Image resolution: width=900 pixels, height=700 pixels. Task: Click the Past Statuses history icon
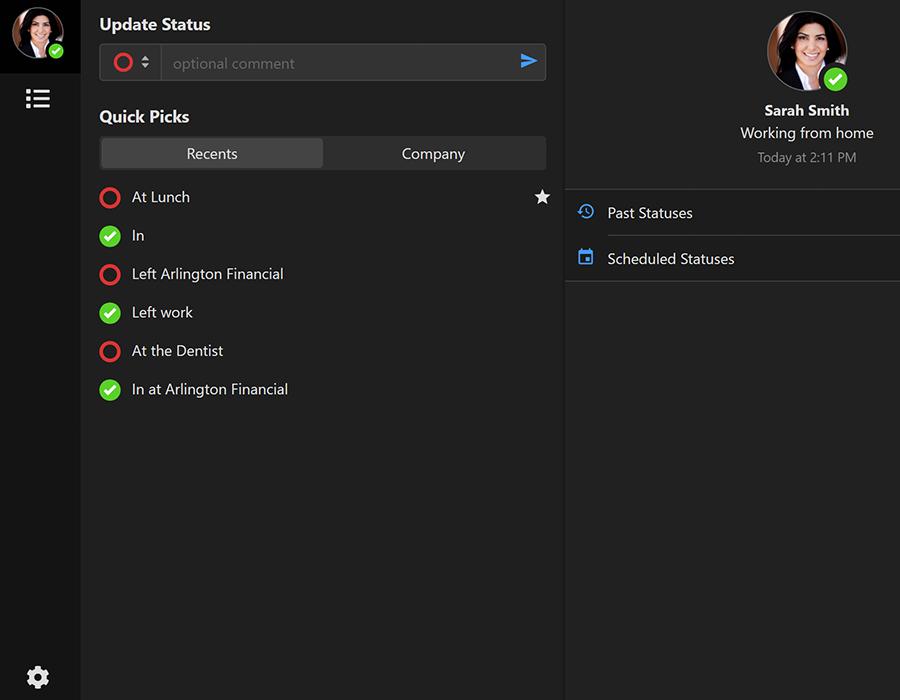coord(586,212)
